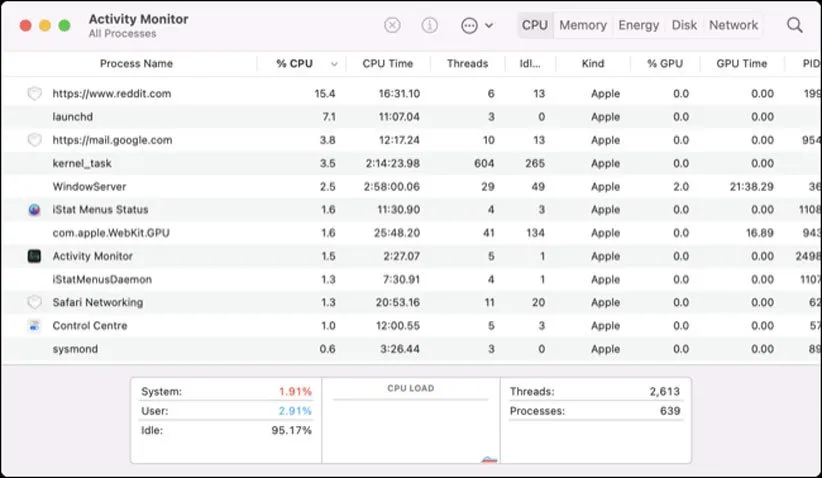The width and height of the screenshot is (822, 478).
Task: Sort by the CPU Time column header
Action: (387, 64)
